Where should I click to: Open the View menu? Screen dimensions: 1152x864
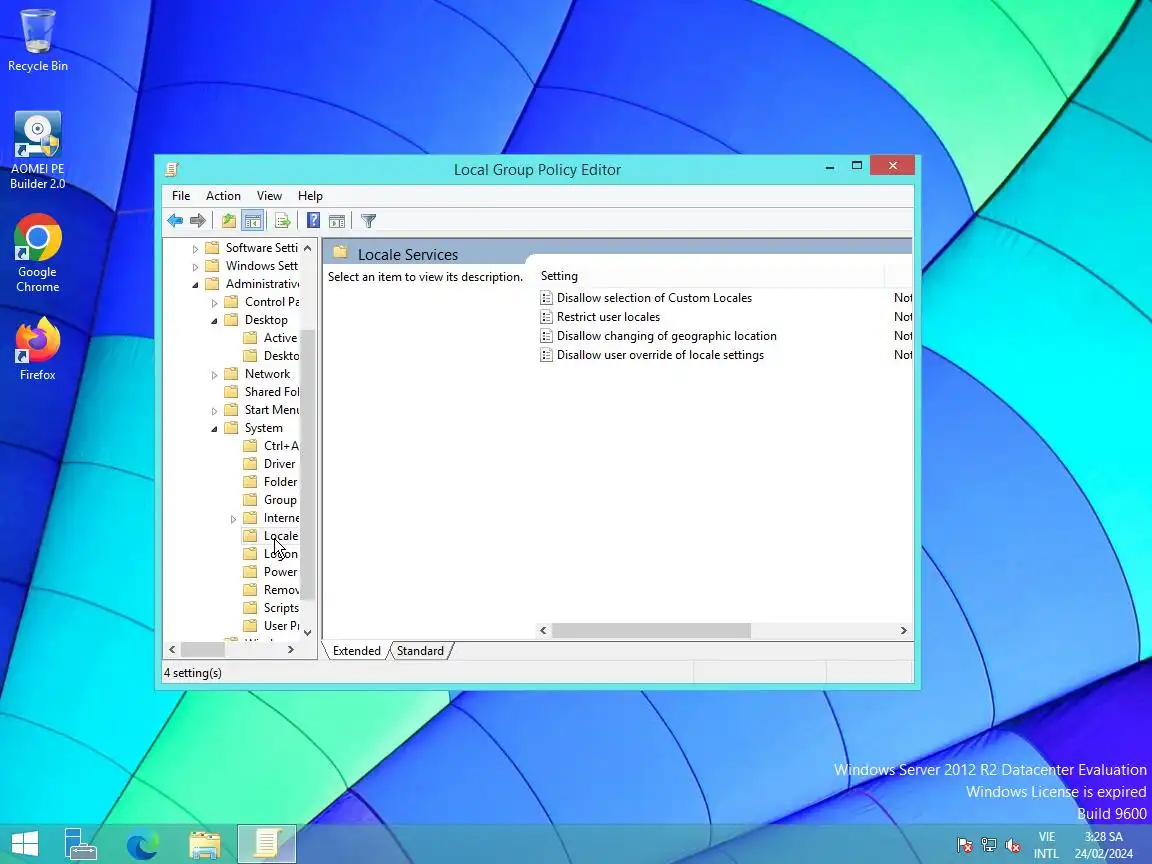(269, 195)
